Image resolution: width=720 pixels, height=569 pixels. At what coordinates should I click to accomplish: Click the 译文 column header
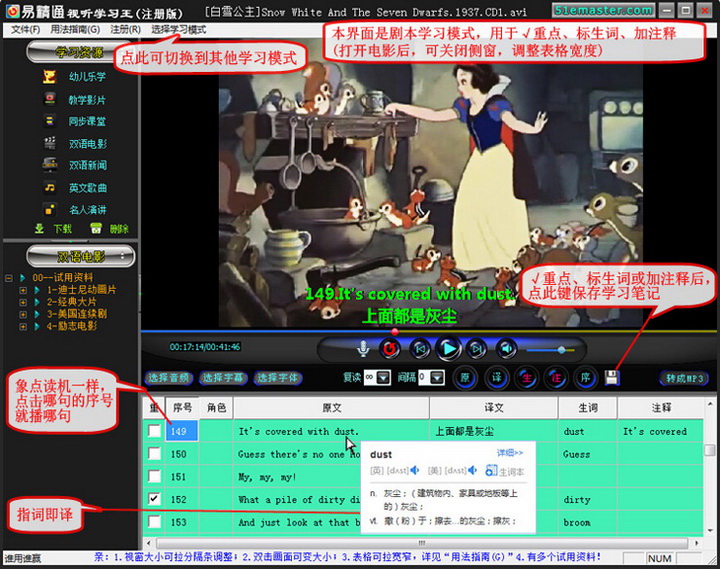pyautogui.click(x=494, y=407)
